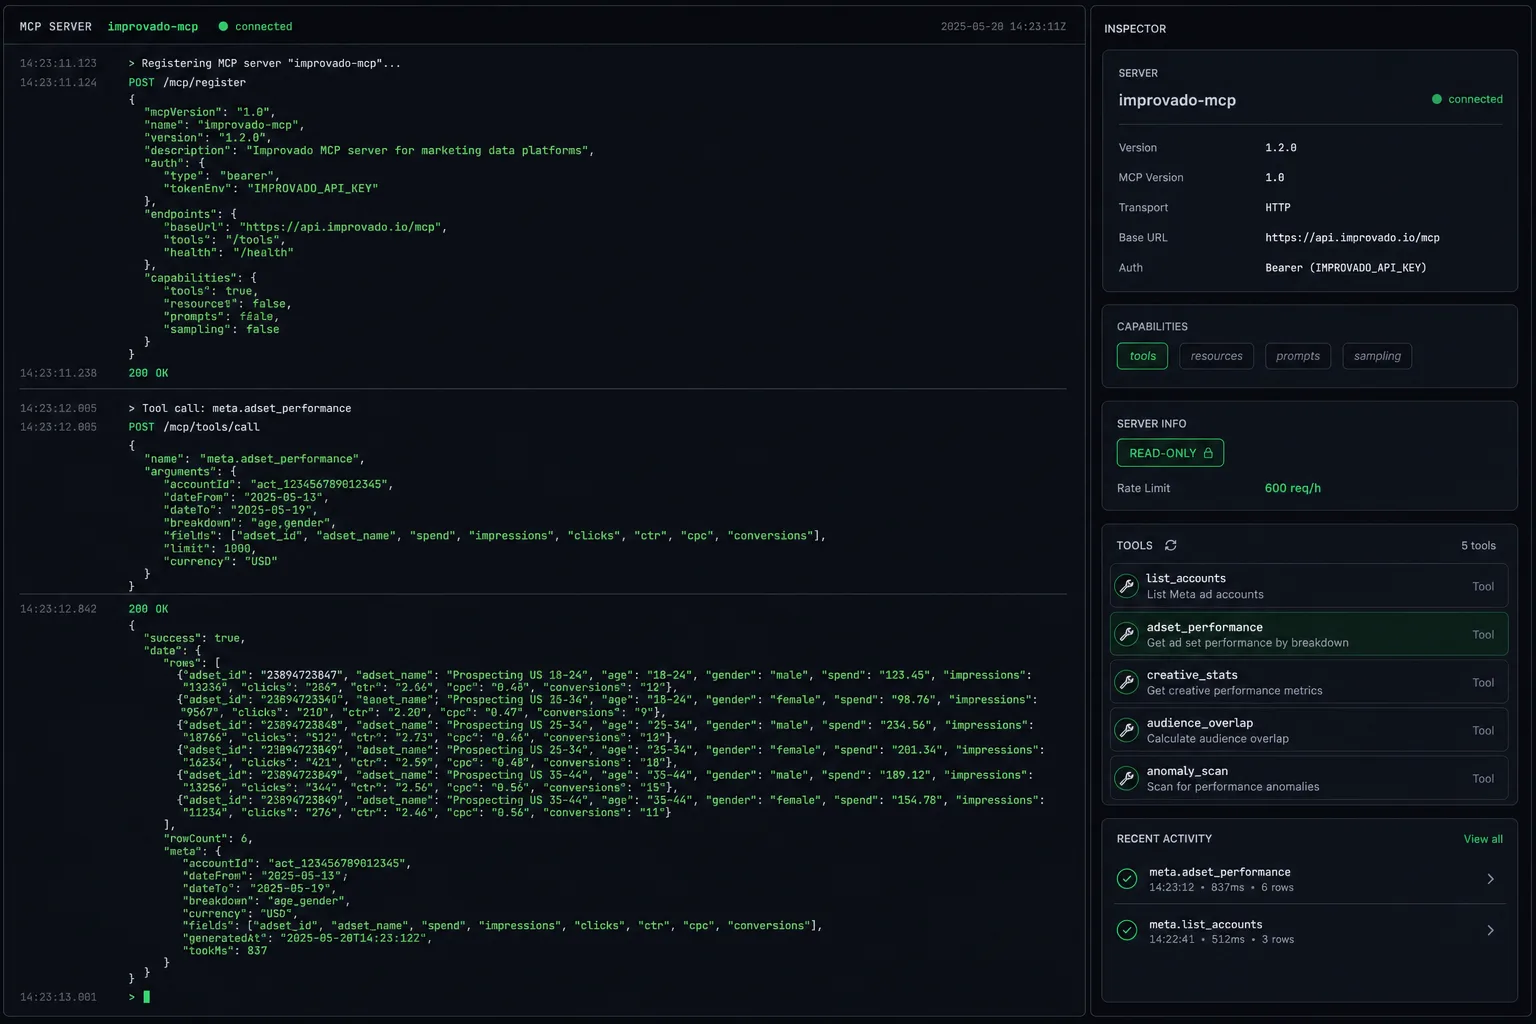Click success check icon for meta.adset_performance activity
Image resolution: width=1536 pixels, height=1024 pixels.
[x=1127, y=879]
